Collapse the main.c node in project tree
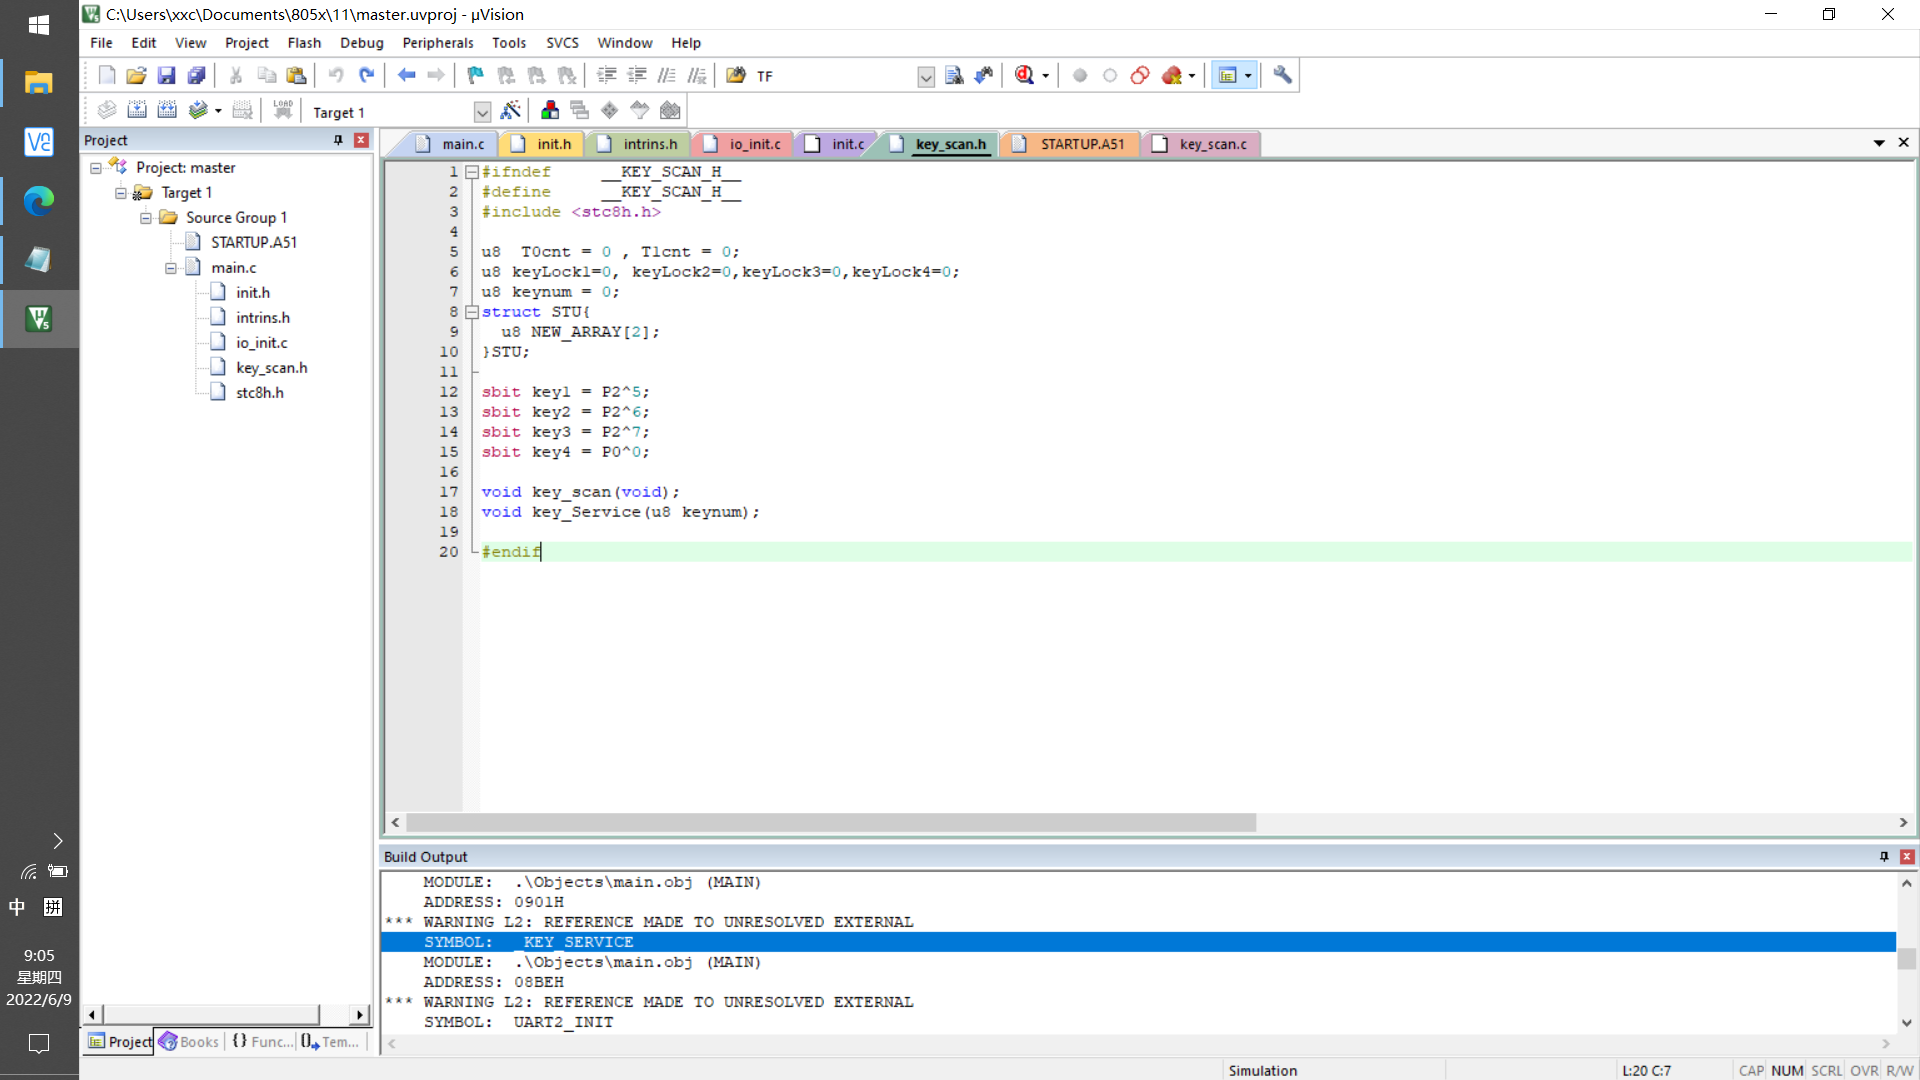 click(x=171, y=268)
